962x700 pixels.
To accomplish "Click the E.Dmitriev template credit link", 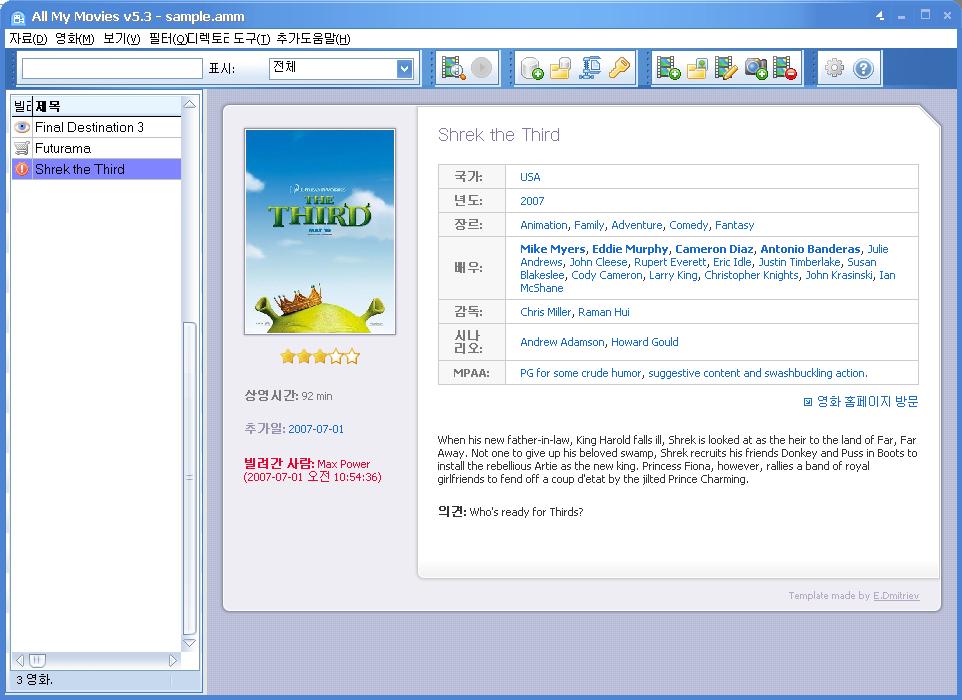I will (x=896, y=596).
